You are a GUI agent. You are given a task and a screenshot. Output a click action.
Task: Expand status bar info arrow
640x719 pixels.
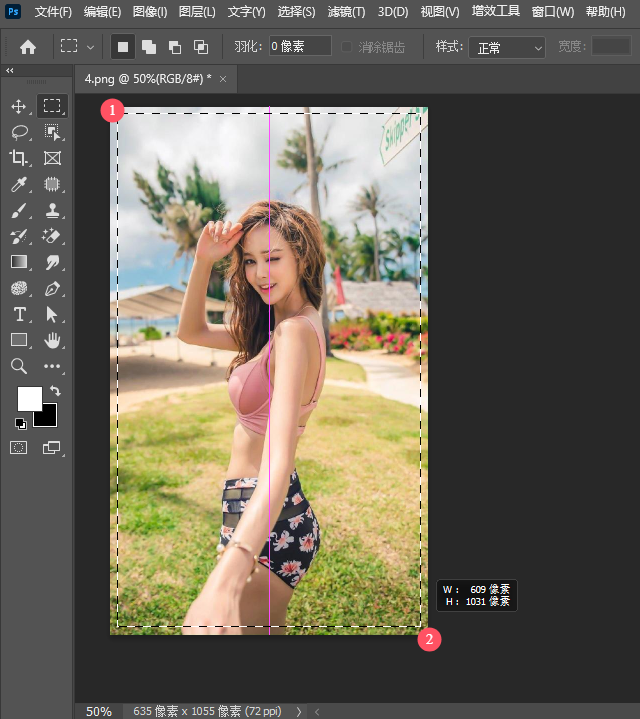pos(299,712)
